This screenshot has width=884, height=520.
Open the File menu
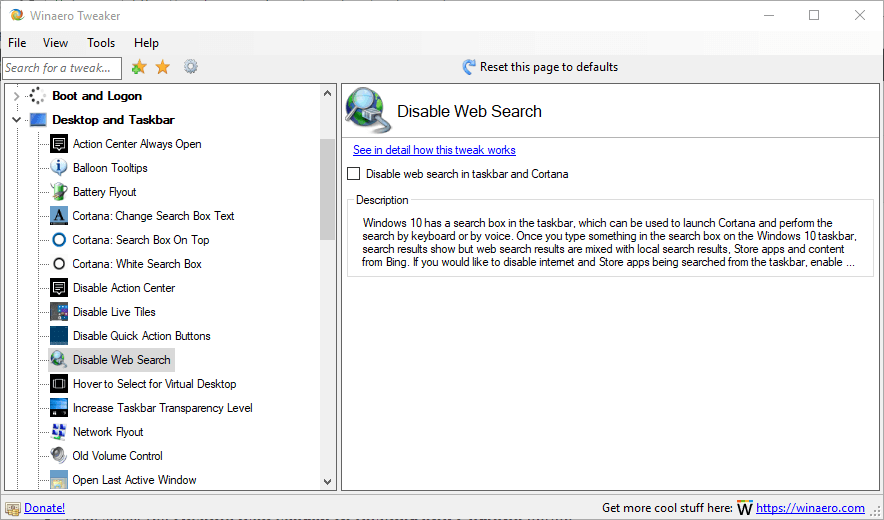[17, 43]
